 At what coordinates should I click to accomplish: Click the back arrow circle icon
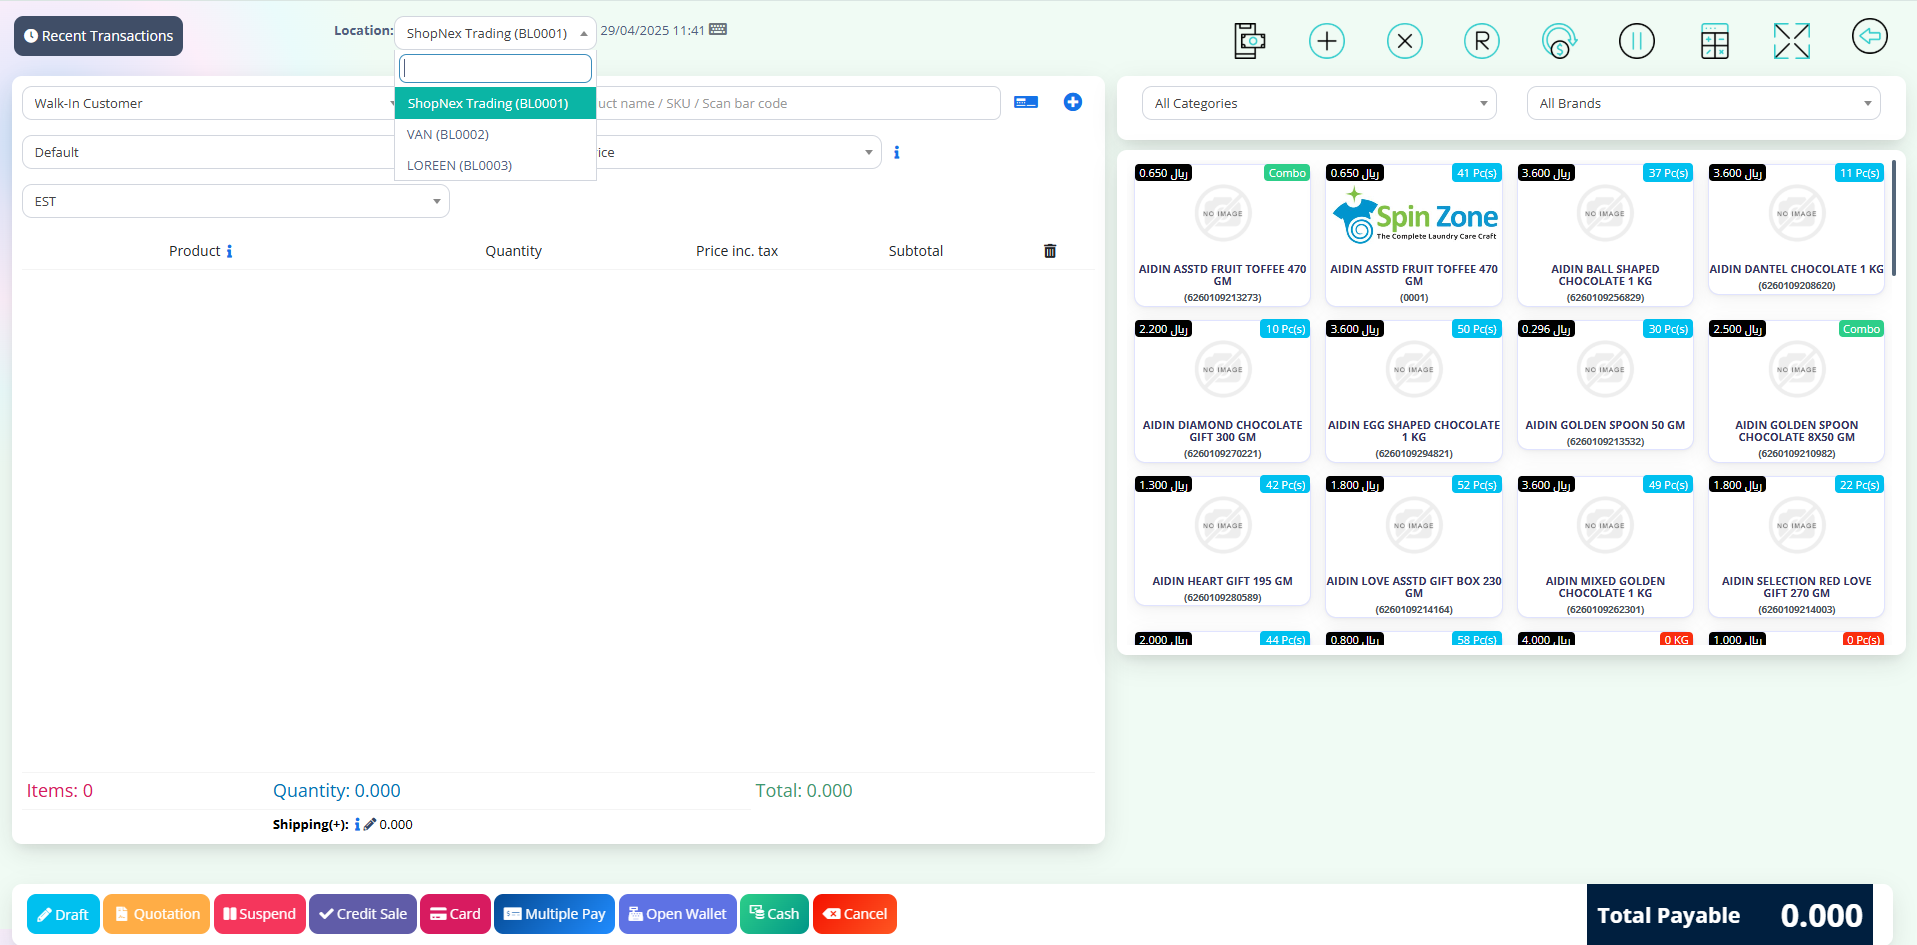1868,37
